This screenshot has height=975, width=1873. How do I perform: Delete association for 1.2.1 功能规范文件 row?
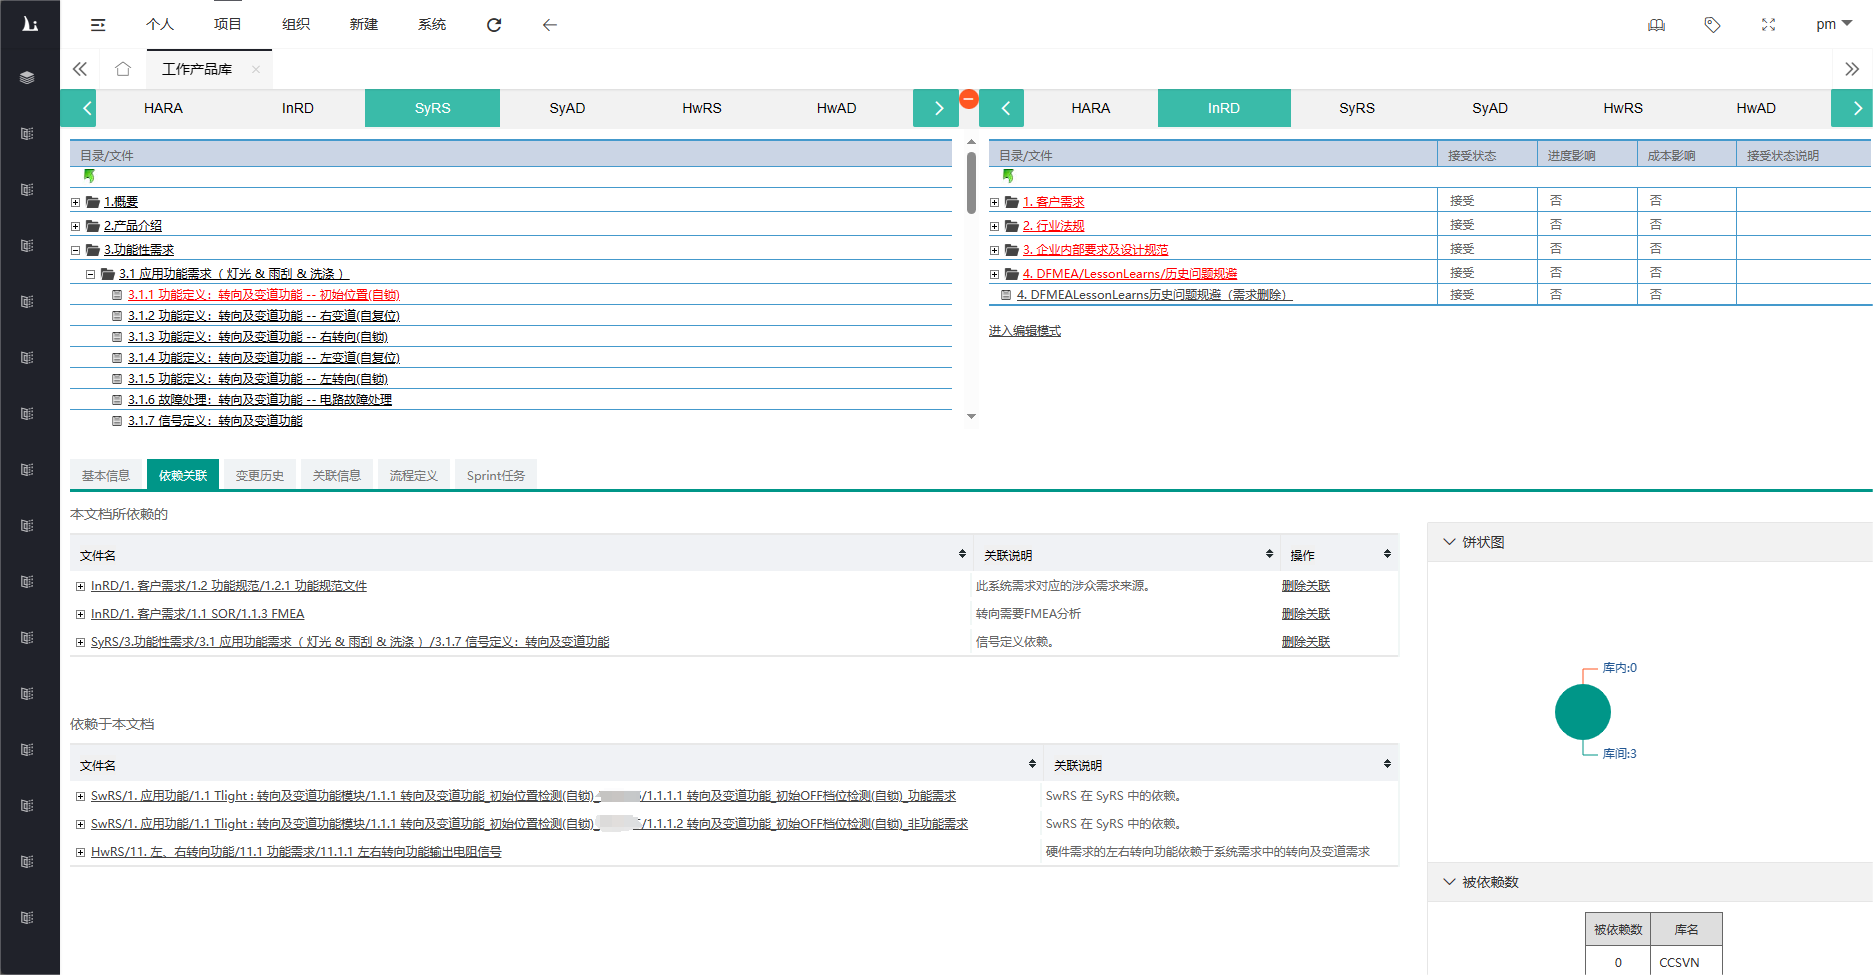coord(1306,586)
